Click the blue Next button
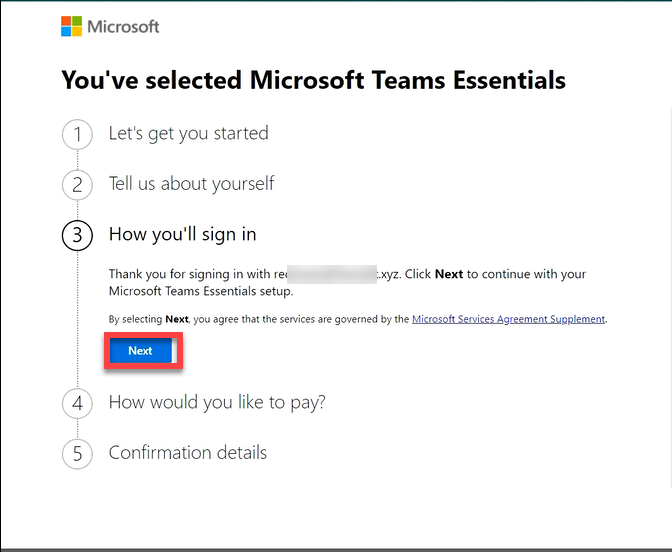Viewport: 672px width, 552px height. point(143,351)
